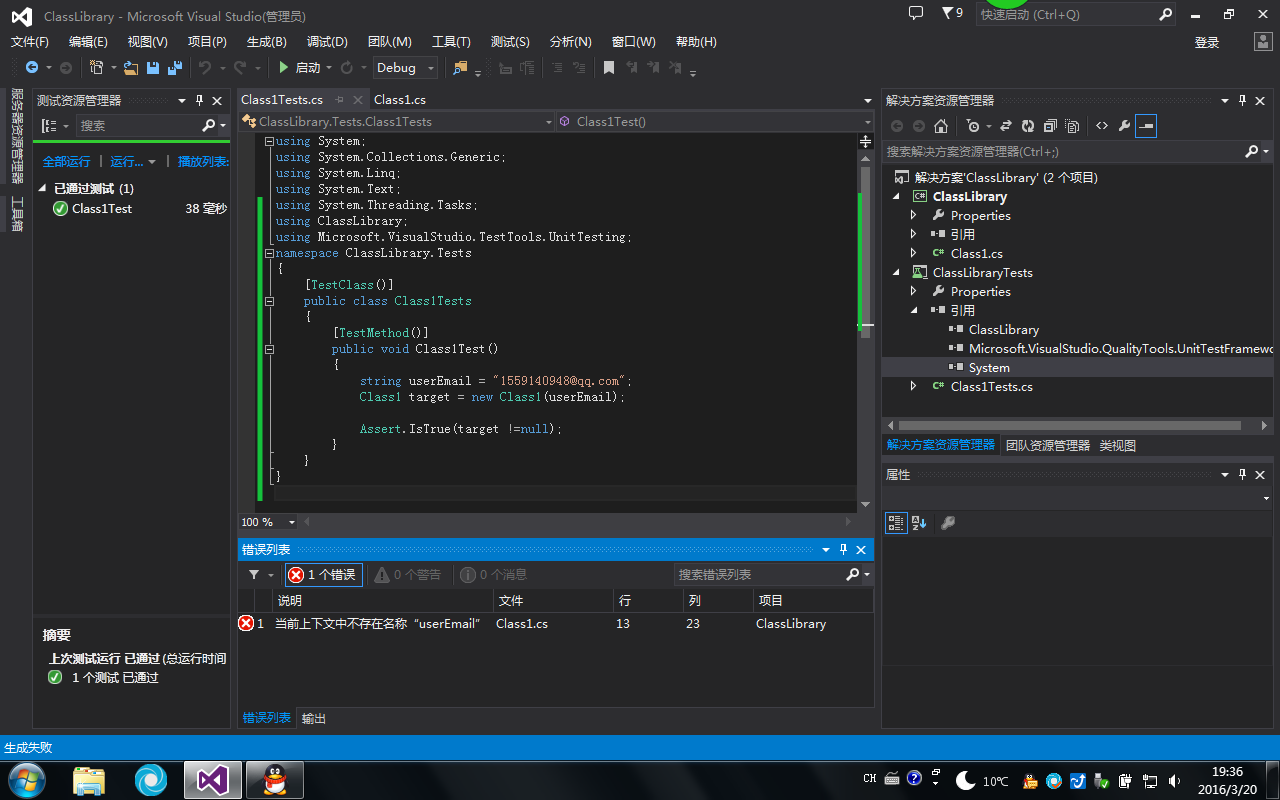Click the Property Pages wrench in Properties panel

[948, 523]
